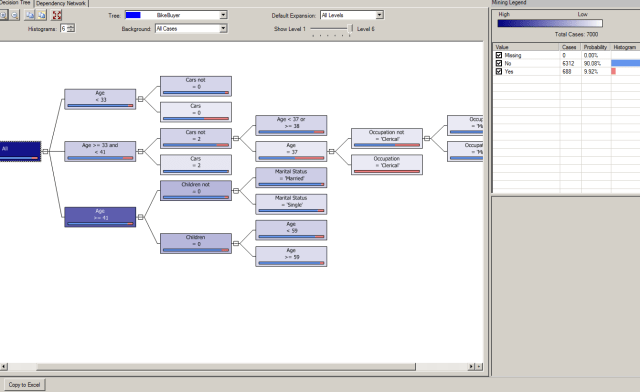Click the horizontal scrollbar thumb
This screenshot has height=392, width=640.
[226, 367]
